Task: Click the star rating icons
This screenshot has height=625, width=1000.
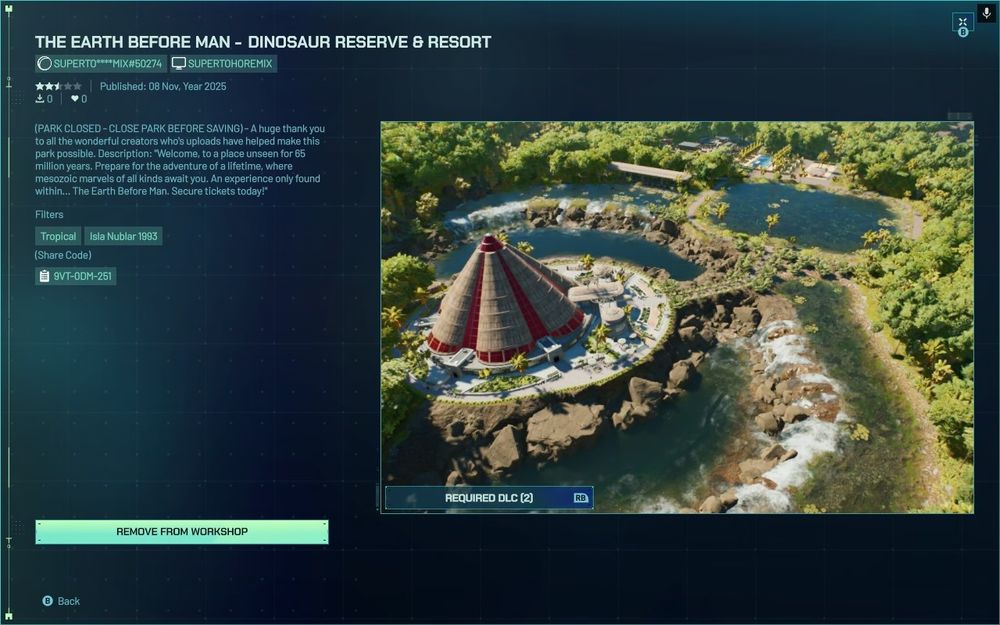Action: pyautogui.click(x=58, y=86)
